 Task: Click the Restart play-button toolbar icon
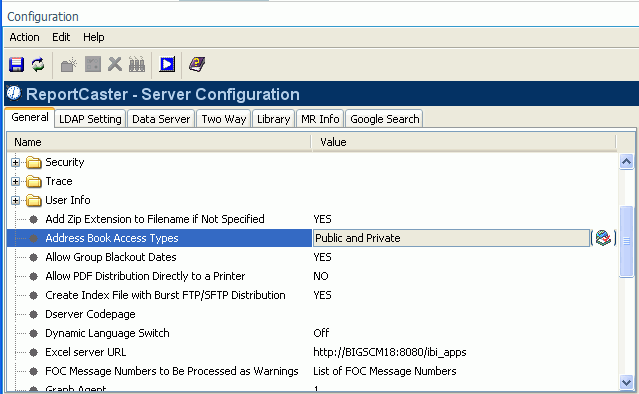tap(167, 64)
